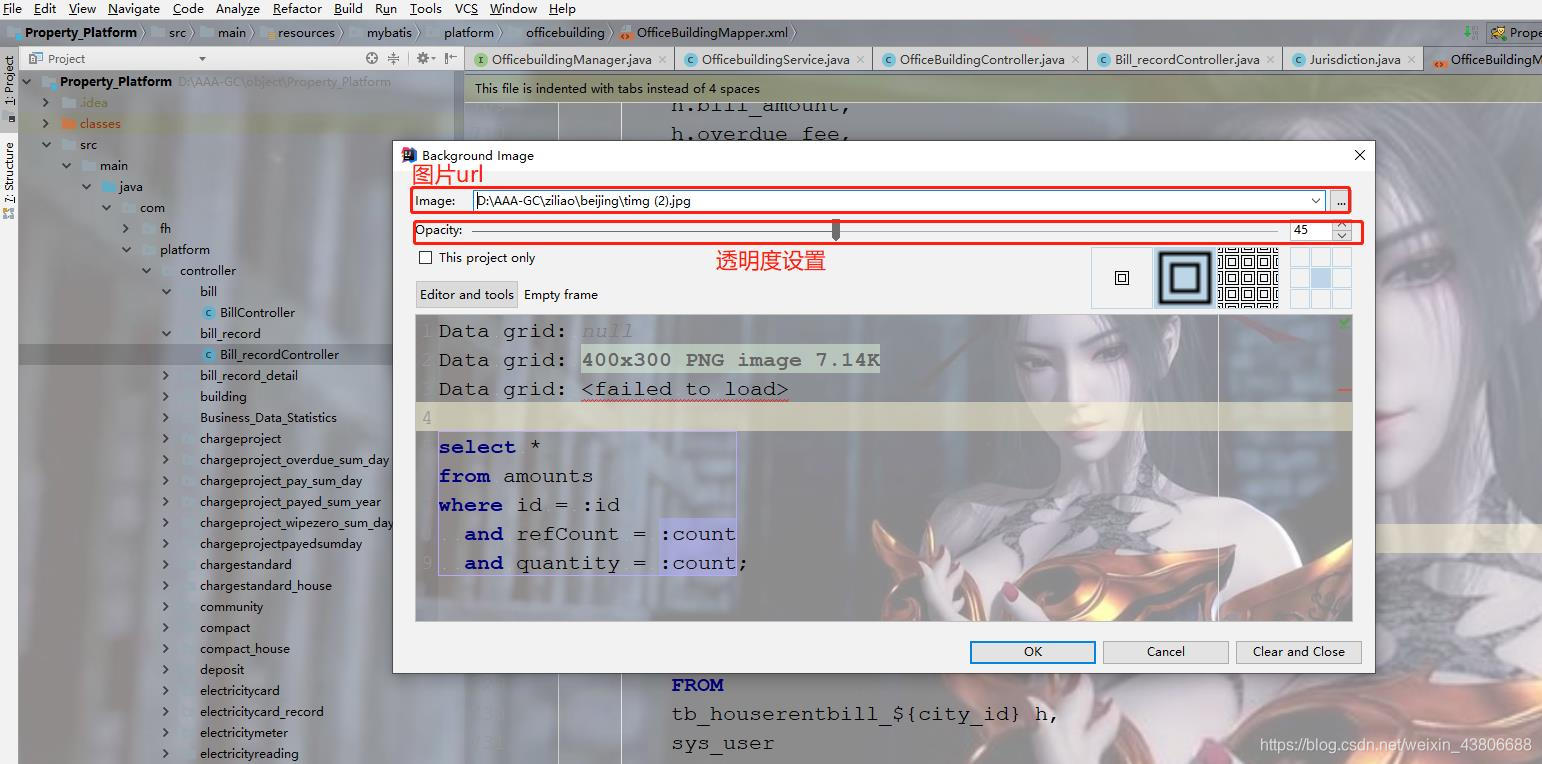Viewport: 1542px width, 764px height.
Task: Select the scale-to-fill image mode icon
Action: (x=1184, y=278)
